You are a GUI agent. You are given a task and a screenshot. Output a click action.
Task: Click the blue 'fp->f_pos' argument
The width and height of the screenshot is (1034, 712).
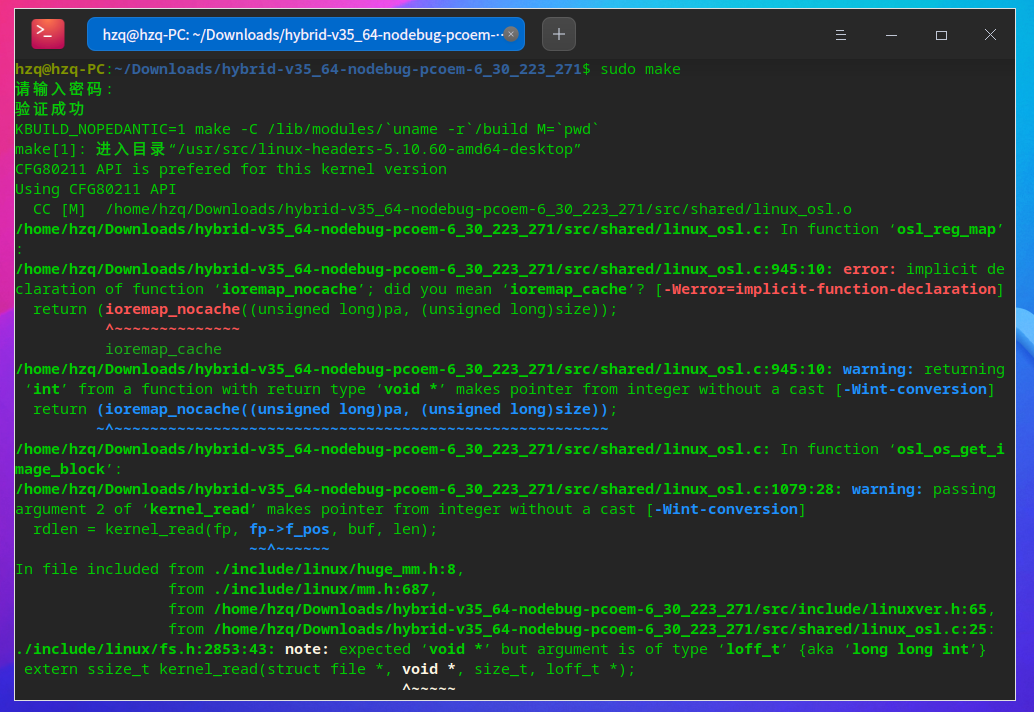click(x=294, y=529)
